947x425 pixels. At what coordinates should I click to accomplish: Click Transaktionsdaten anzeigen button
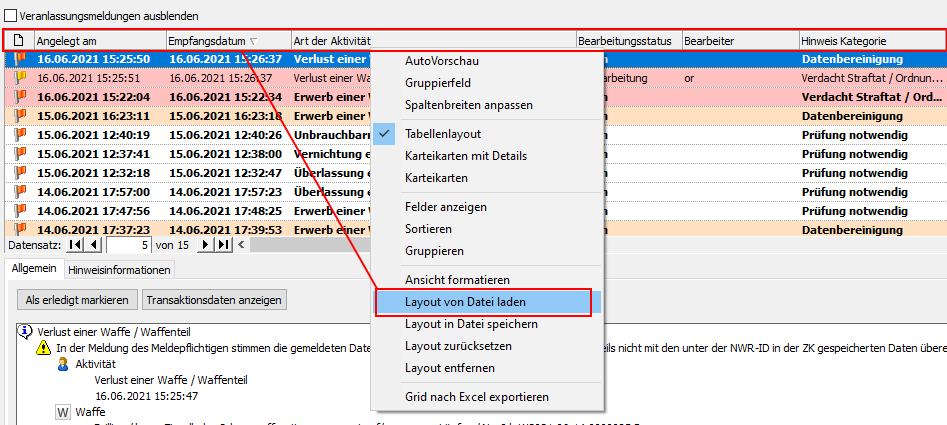pyautogui.click(x=215, y=300)
